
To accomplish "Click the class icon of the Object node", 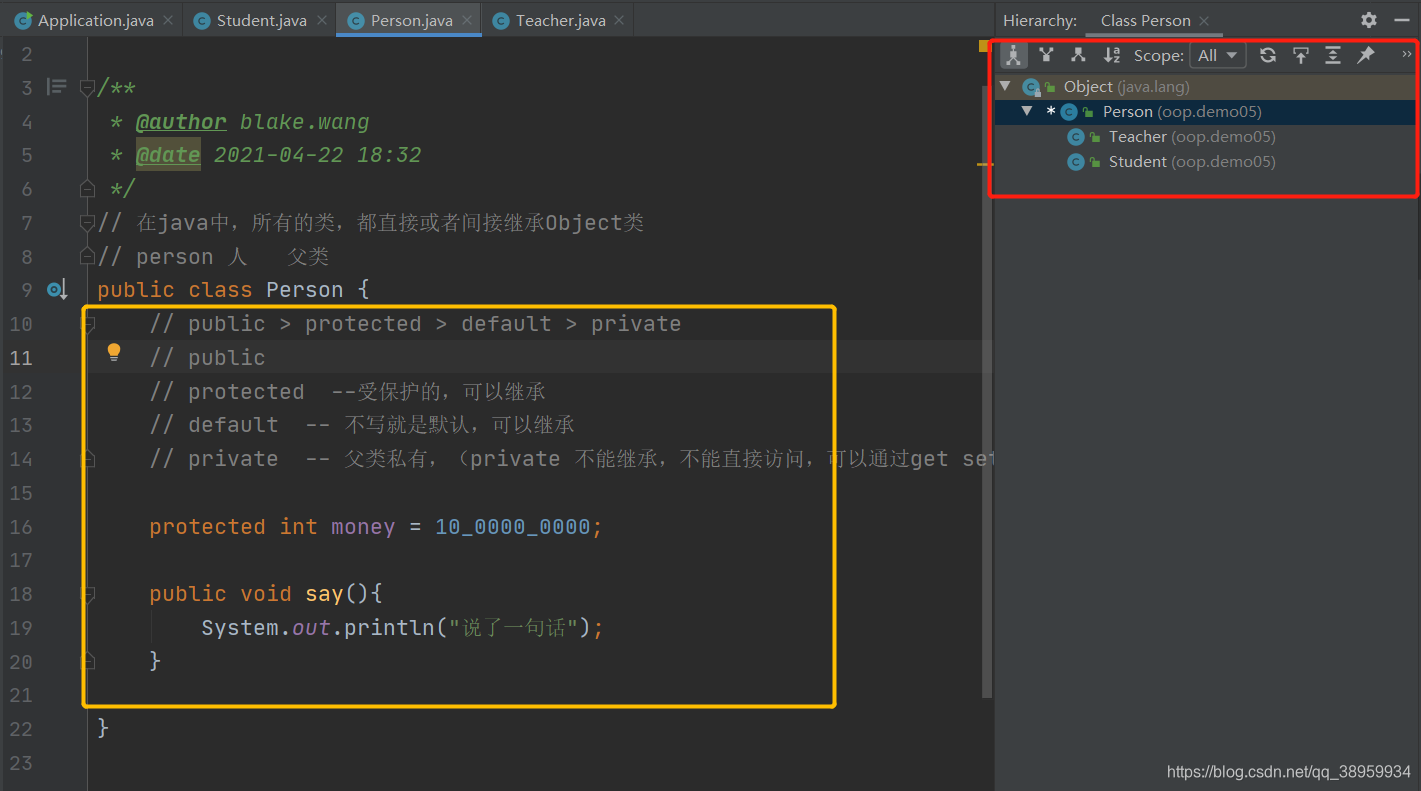I will click(x=1031, y=87).
